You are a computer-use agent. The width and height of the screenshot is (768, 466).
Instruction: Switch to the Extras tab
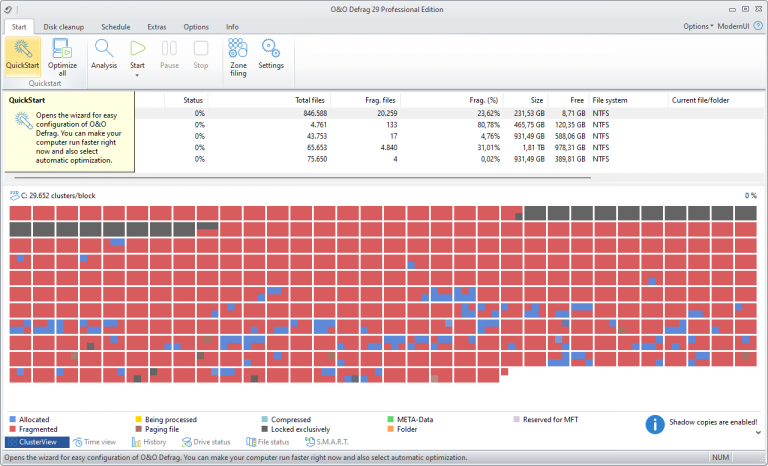pos(157,27)
